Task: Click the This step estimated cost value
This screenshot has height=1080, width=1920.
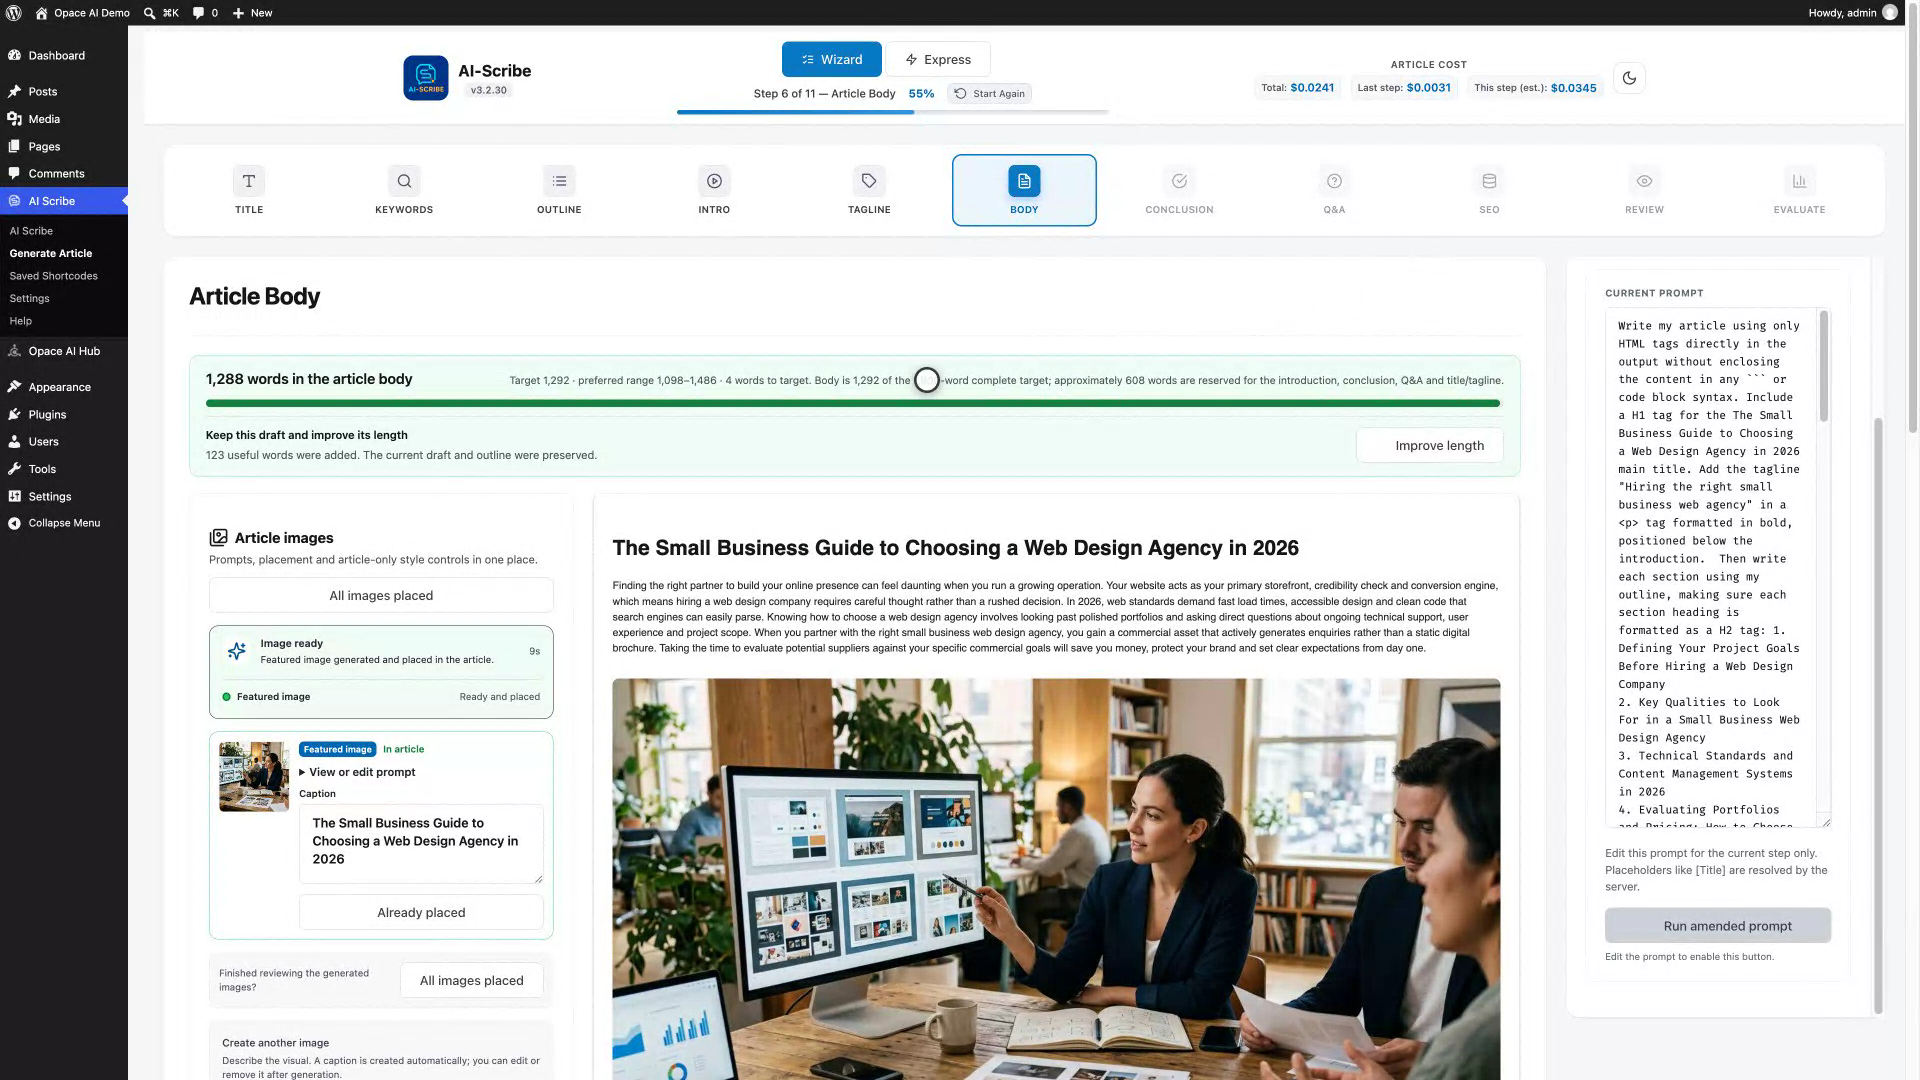Action: tap(1573, 88)
